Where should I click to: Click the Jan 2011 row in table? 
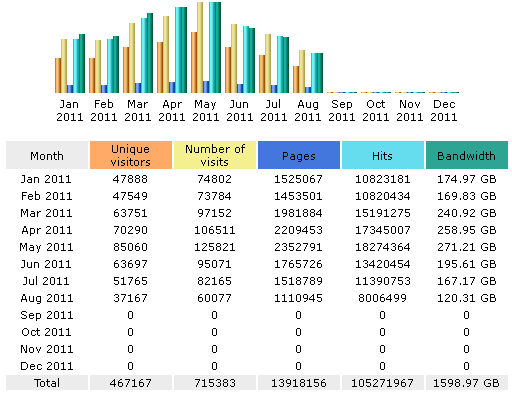pos(257,179)
